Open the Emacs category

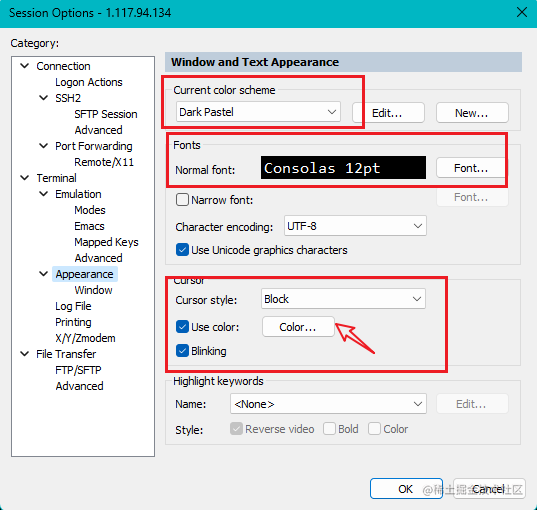[x=89, y=226]
